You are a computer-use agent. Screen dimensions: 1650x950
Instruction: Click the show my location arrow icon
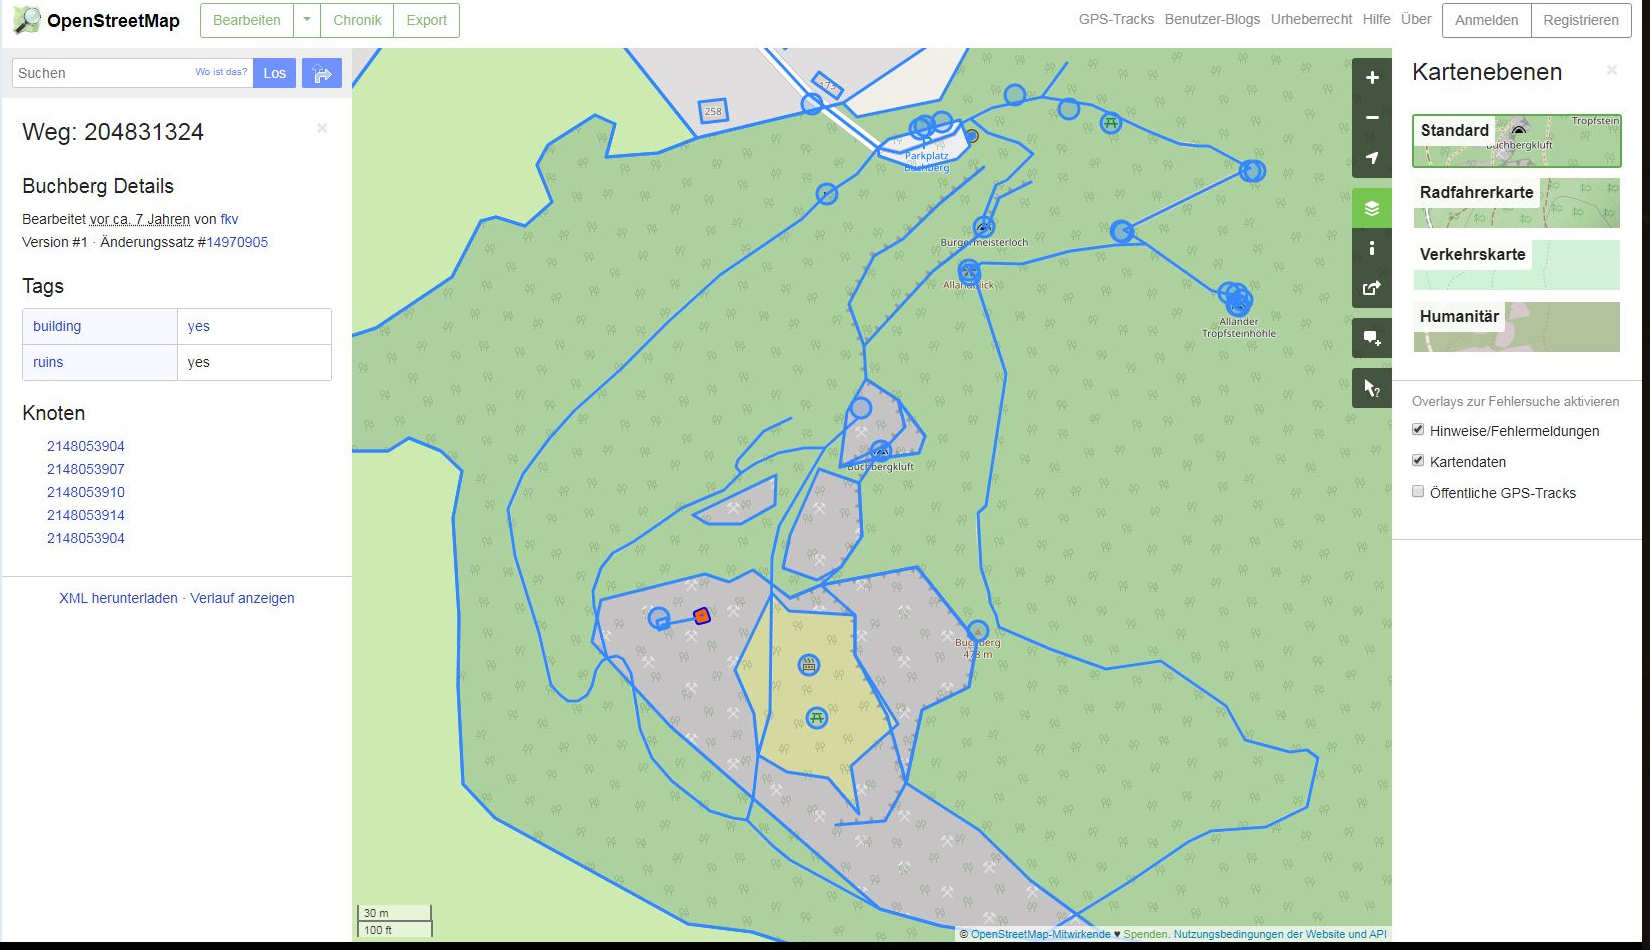[1372, 158]
